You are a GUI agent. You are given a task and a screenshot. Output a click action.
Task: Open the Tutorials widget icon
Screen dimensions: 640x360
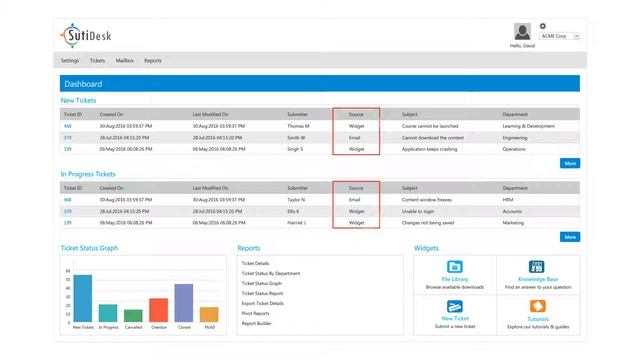(538, 306)
